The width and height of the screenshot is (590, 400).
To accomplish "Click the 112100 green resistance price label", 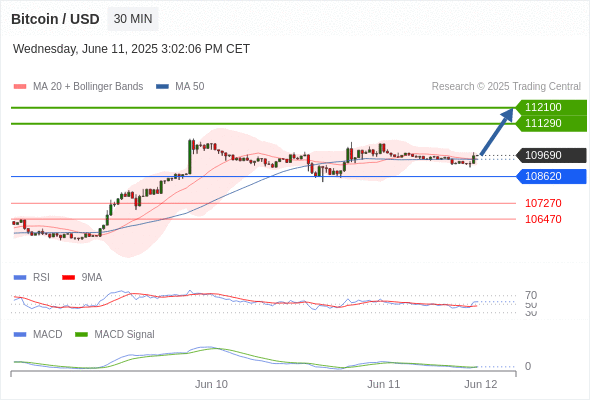I will tap(551, 107).
